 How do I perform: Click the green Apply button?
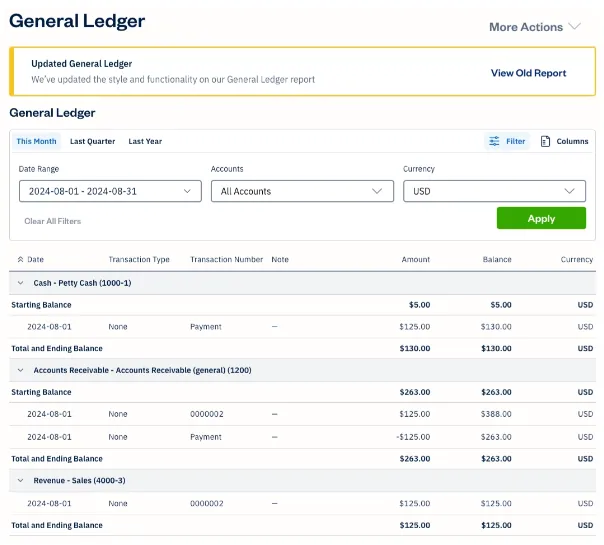point(541,219)
